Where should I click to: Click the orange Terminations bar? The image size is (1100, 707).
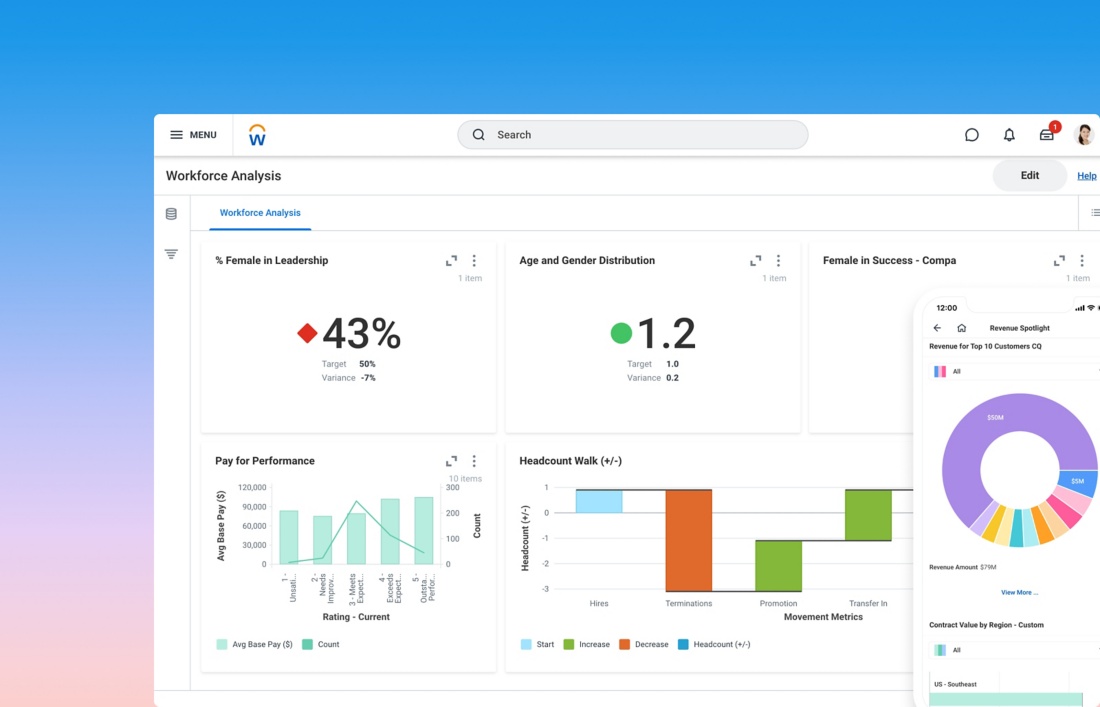688,540
